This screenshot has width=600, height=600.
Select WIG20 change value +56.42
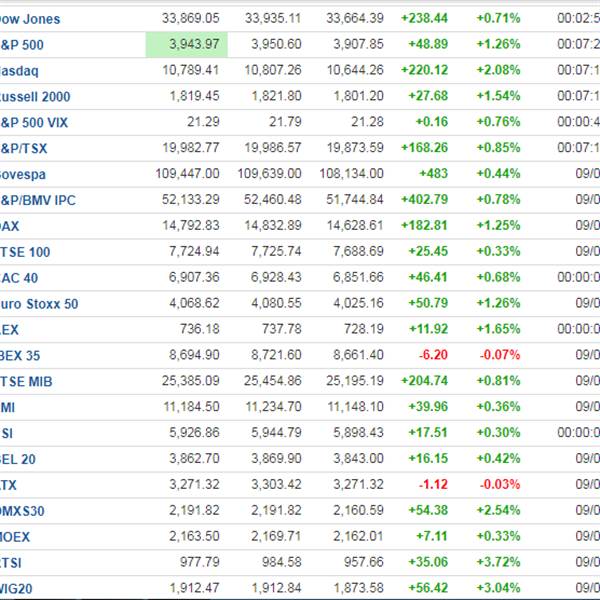(428, 588)
